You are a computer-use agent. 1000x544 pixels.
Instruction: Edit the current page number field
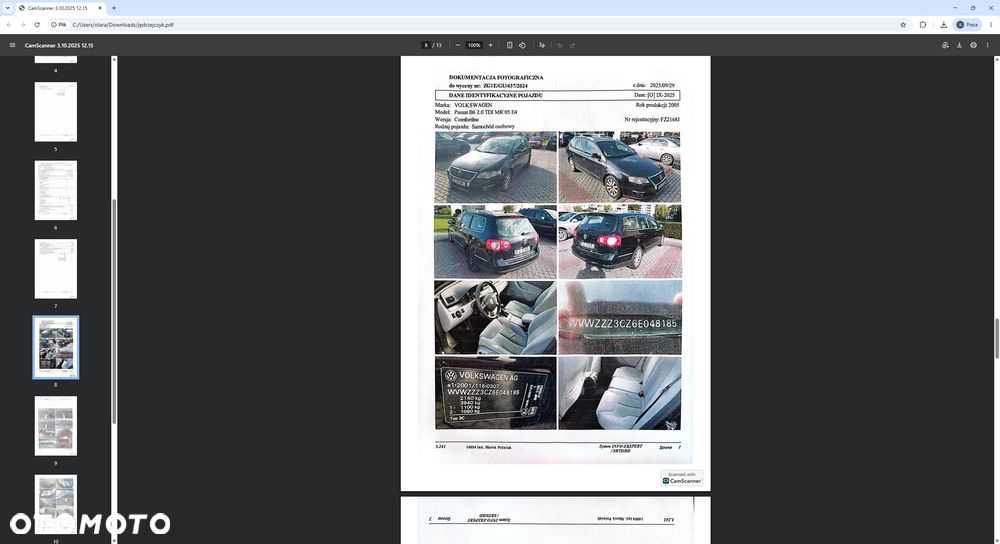point(426,45)
